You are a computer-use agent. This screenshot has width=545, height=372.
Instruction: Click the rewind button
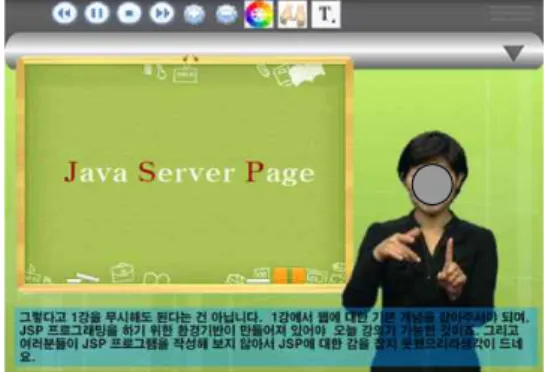coord(65,13)
